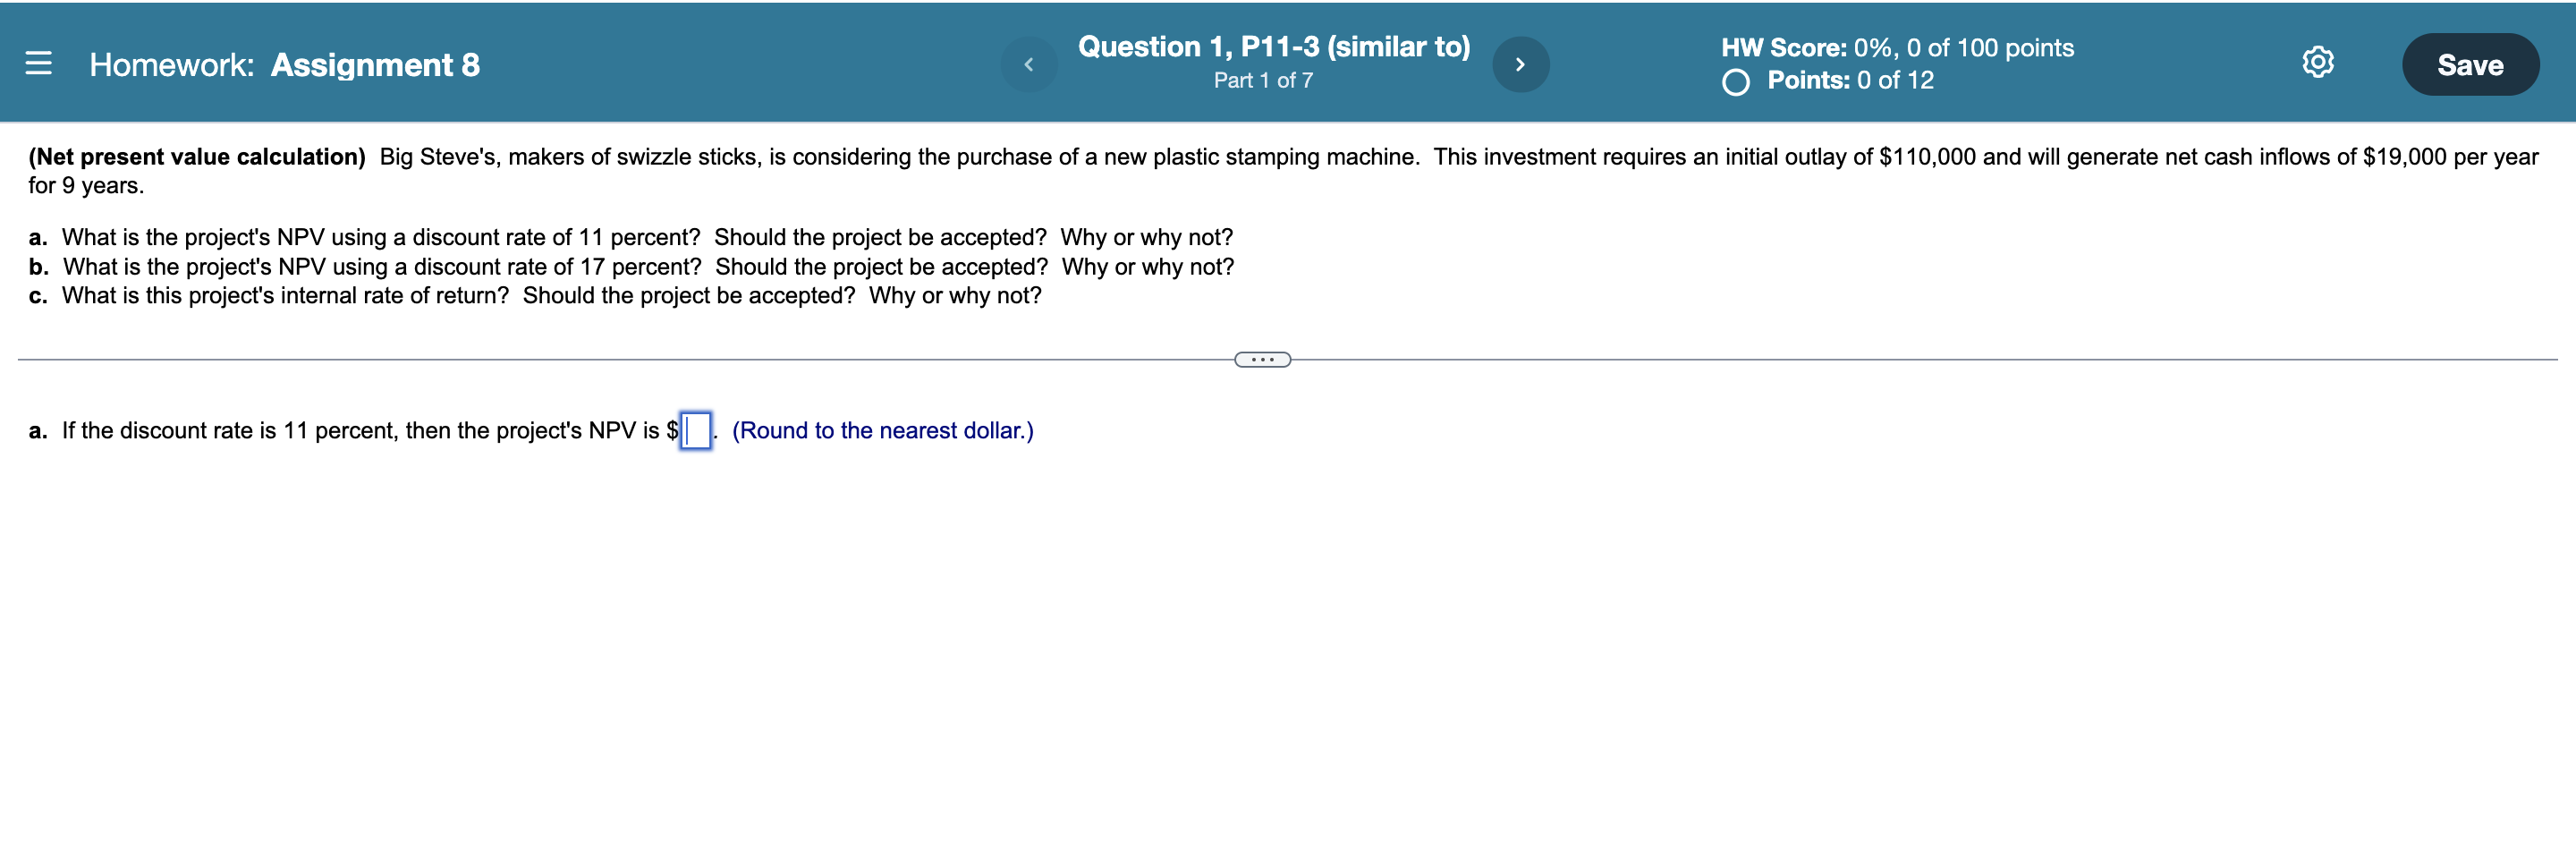
Task: Click the question progress circle icon
Action: coord(1737,81)
